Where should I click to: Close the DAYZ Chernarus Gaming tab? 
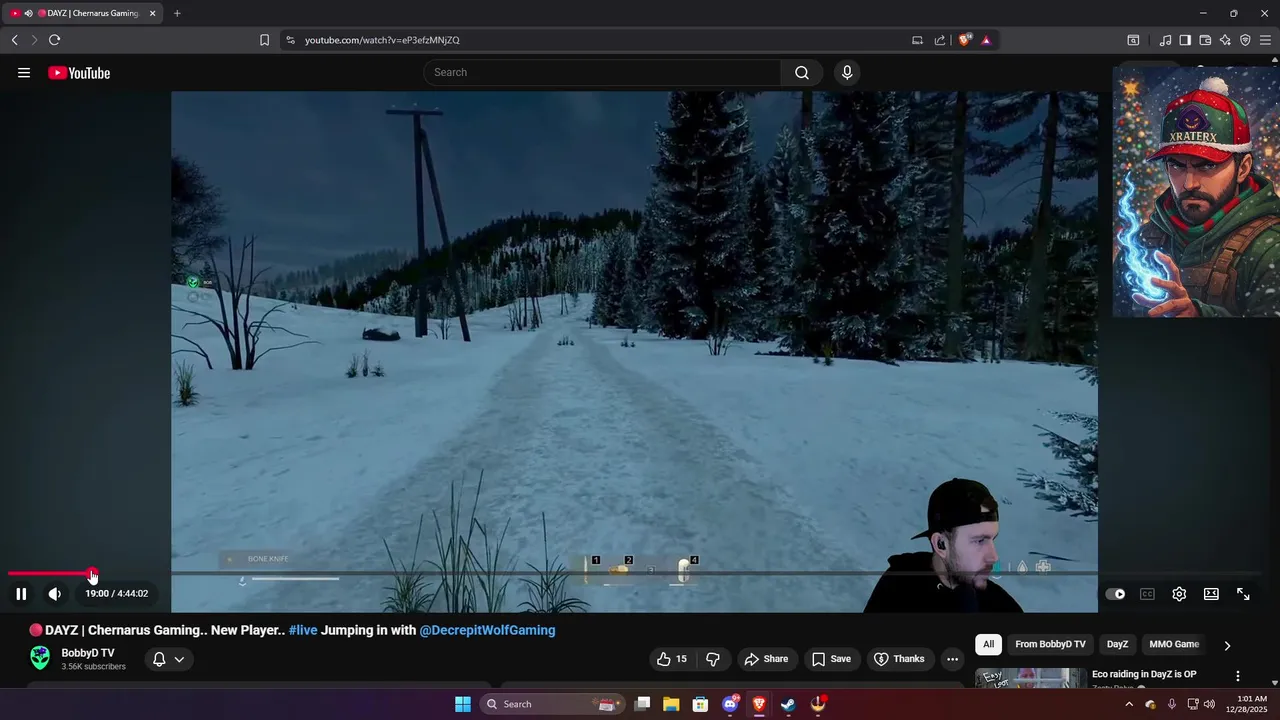tap(152, 13)
